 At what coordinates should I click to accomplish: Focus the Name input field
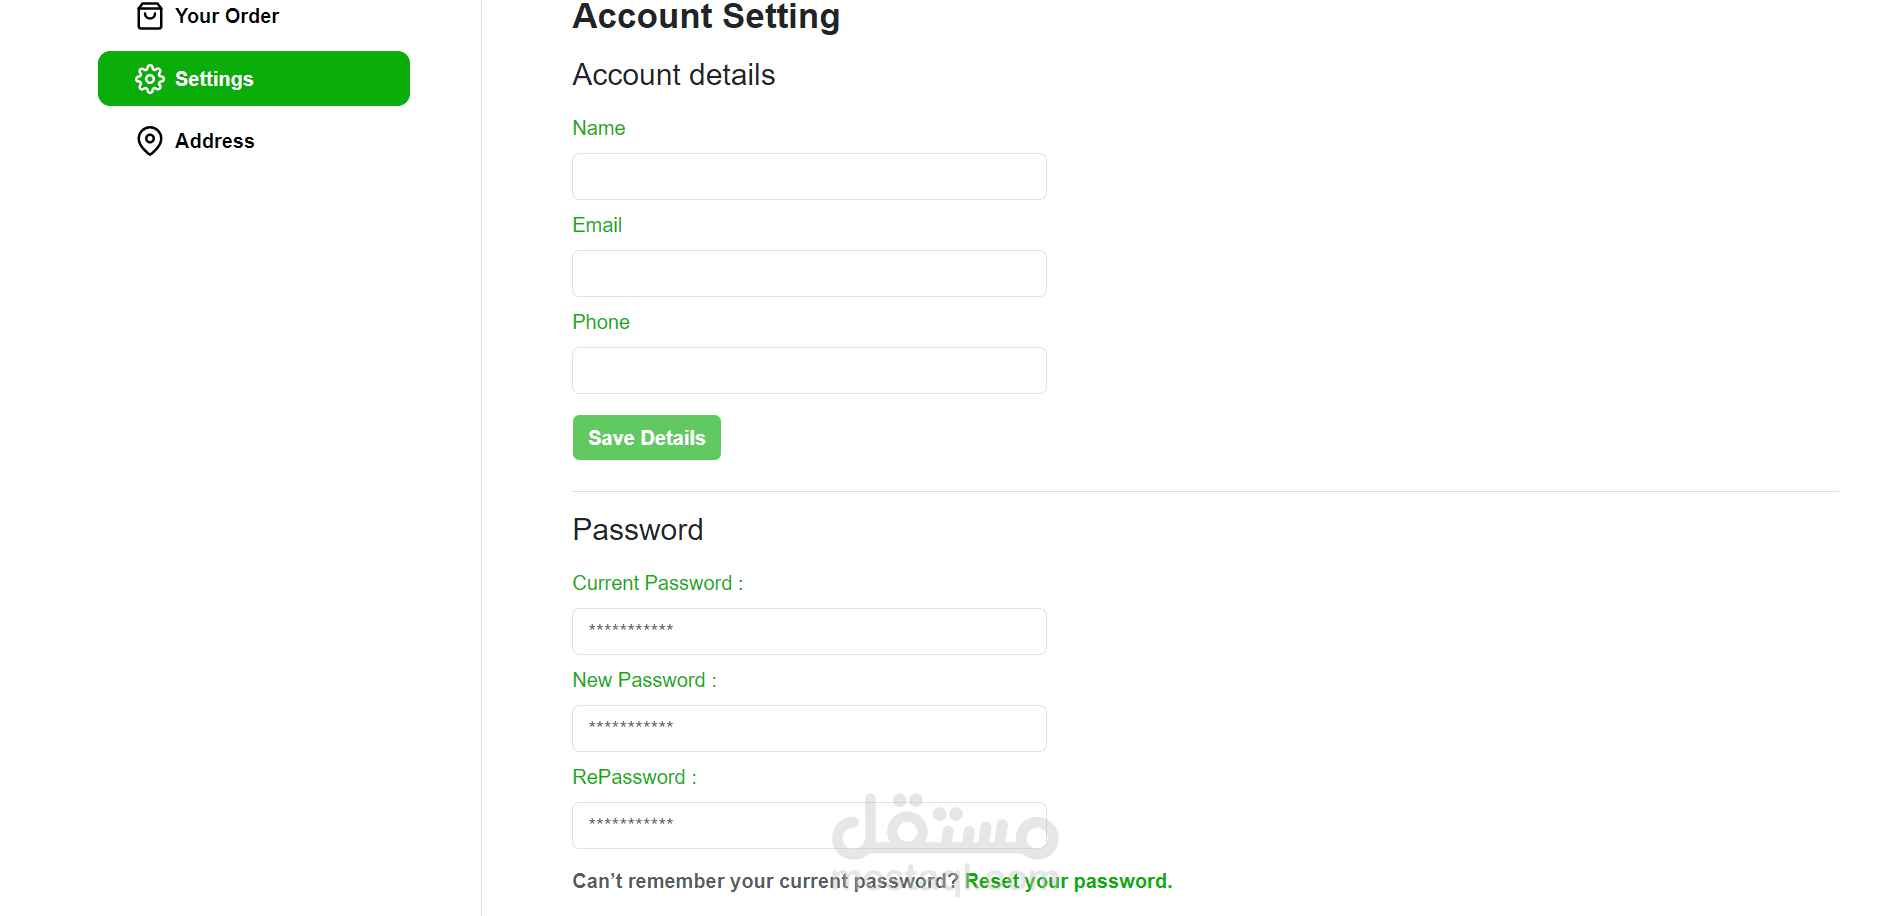[809, 177]
